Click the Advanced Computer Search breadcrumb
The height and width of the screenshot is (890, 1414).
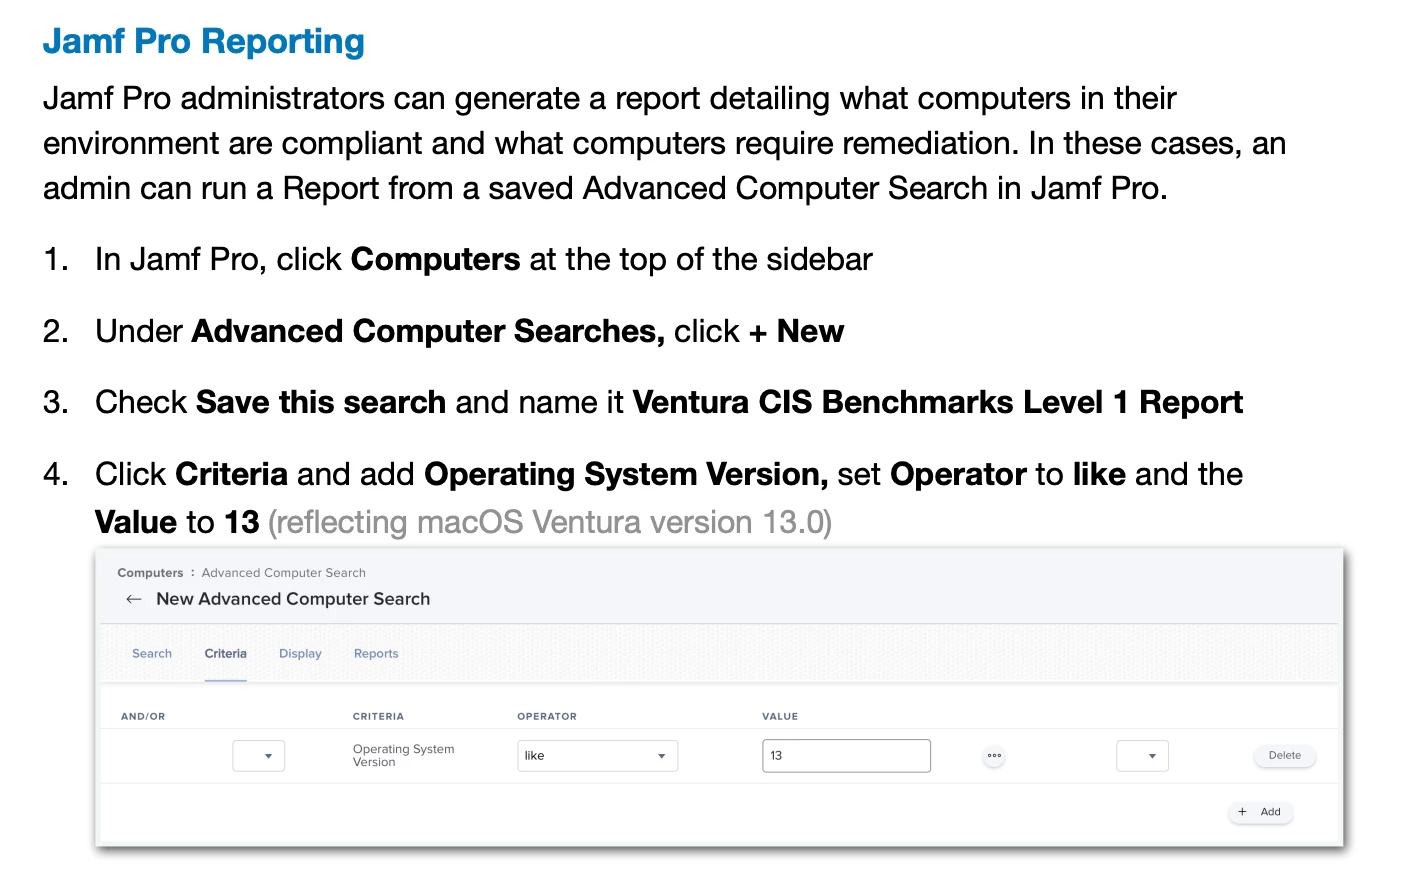click(x=283, y=573)
